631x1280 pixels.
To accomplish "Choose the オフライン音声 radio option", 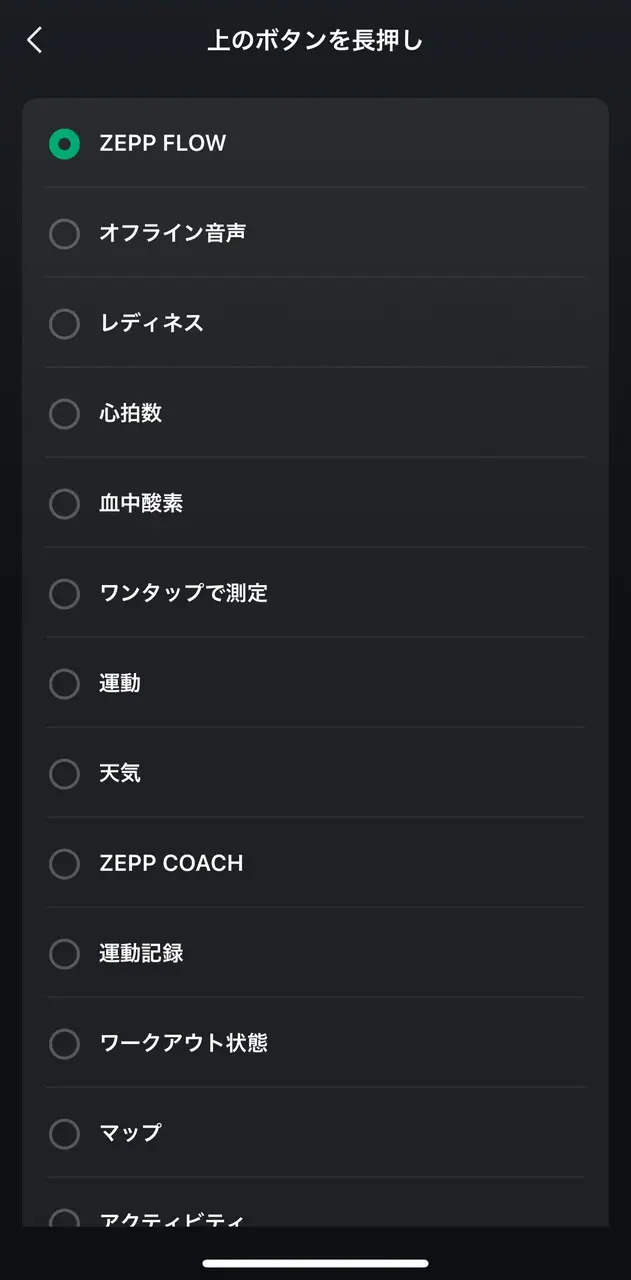I will (x=64, y=234).
